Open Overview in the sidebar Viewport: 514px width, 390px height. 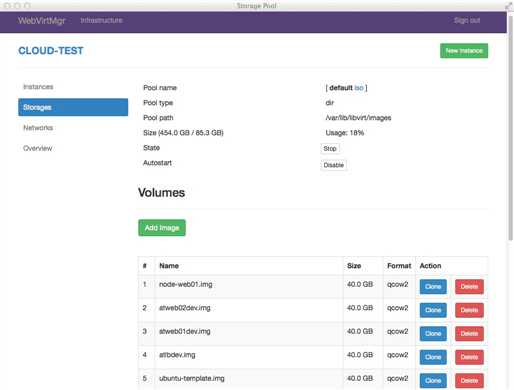tap(38, 148)
